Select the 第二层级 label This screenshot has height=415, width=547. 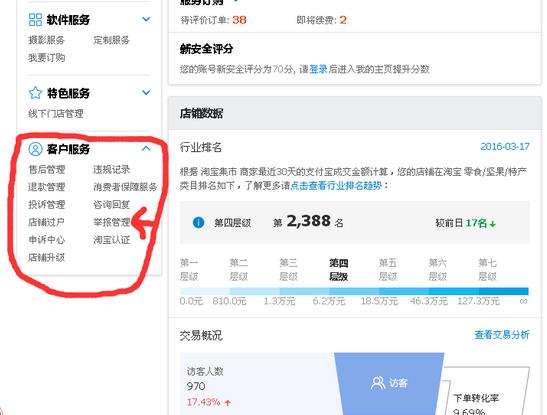239,270
